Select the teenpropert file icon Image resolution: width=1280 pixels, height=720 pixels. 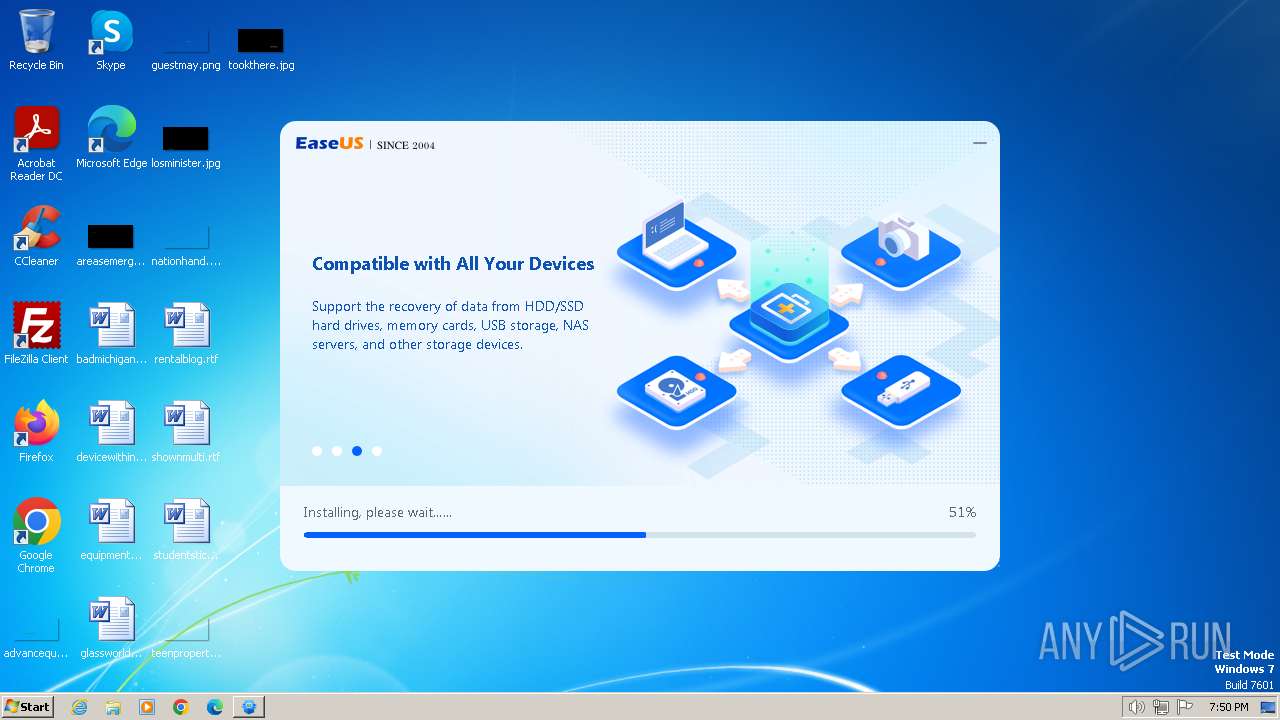click(186, 638)
